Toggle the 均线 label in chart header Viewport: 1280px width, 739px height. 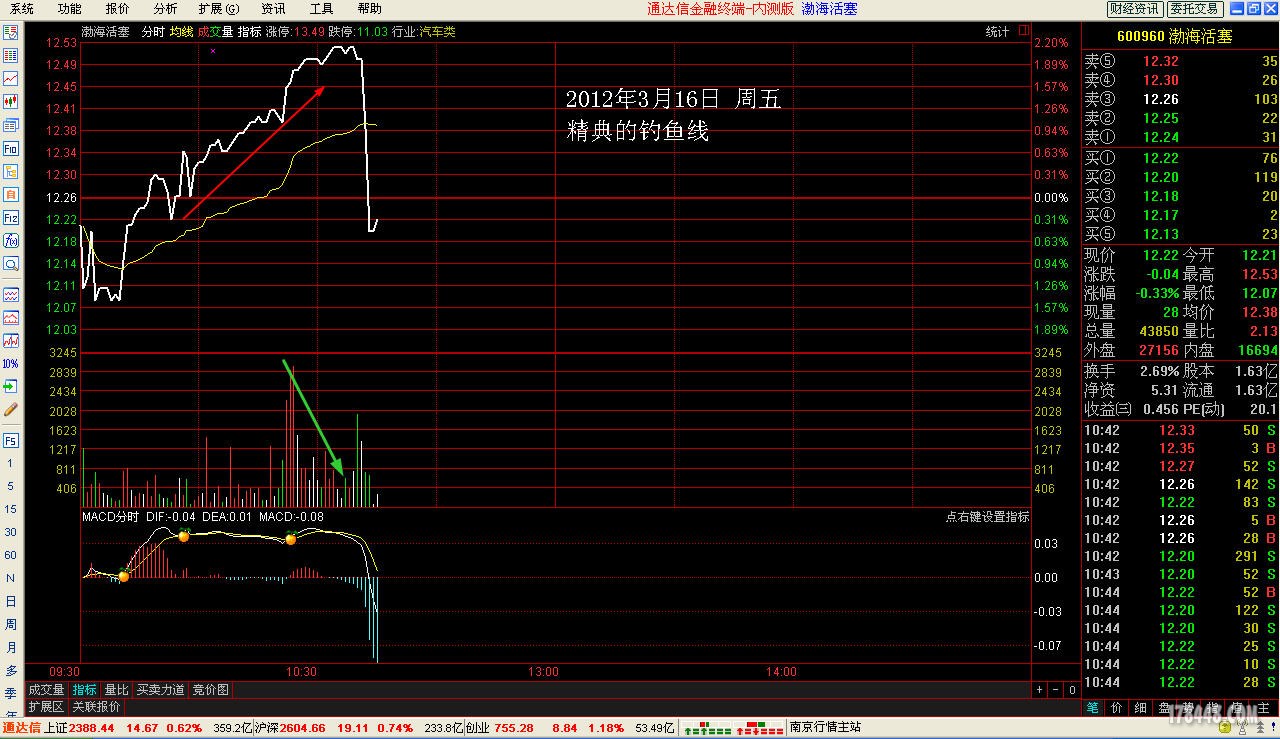[181, 32]
